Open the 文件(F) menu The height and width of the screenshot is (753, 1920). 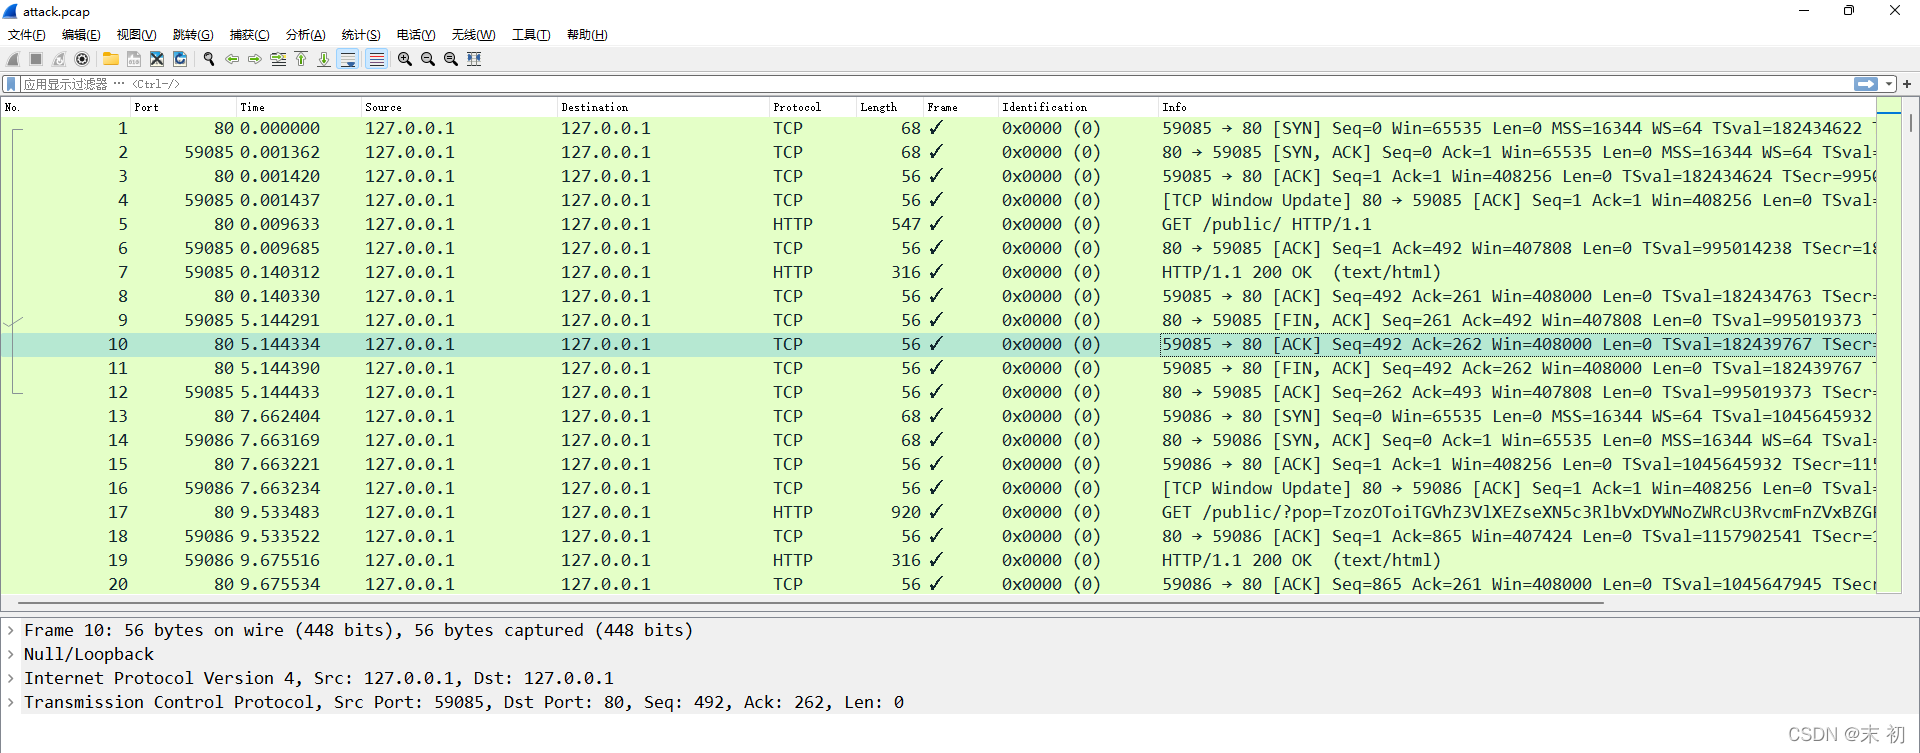coord(27,35)
